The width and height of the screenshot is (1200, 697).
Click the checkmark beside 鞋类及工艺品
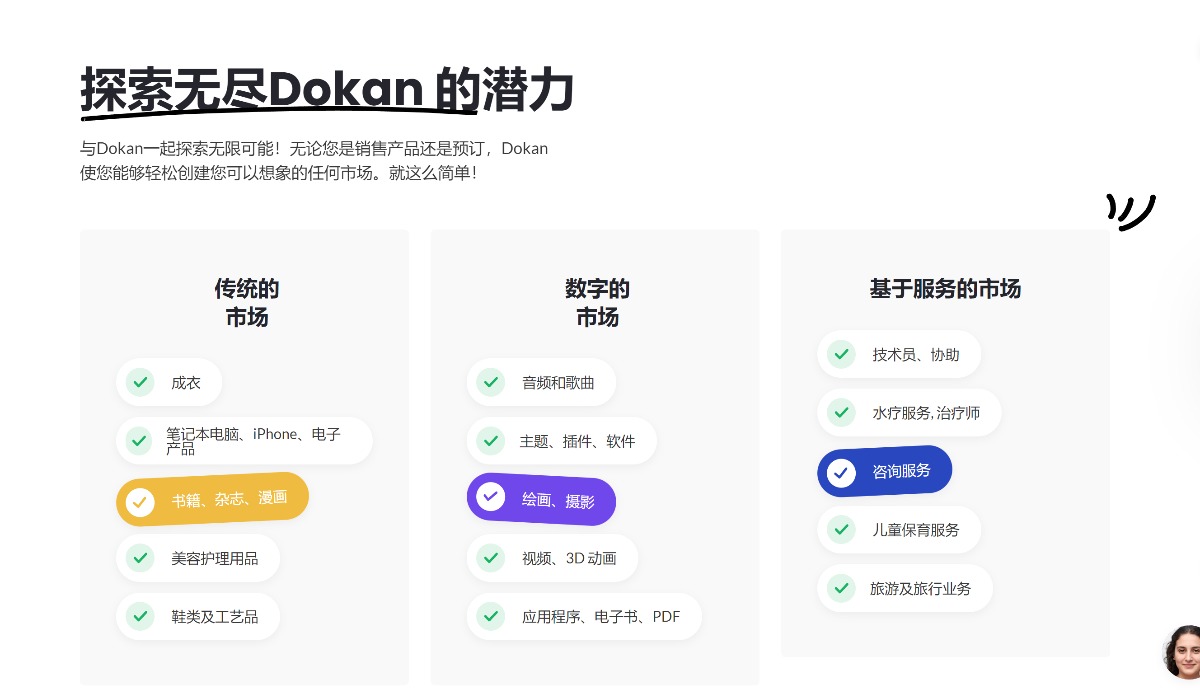[140, 616]
